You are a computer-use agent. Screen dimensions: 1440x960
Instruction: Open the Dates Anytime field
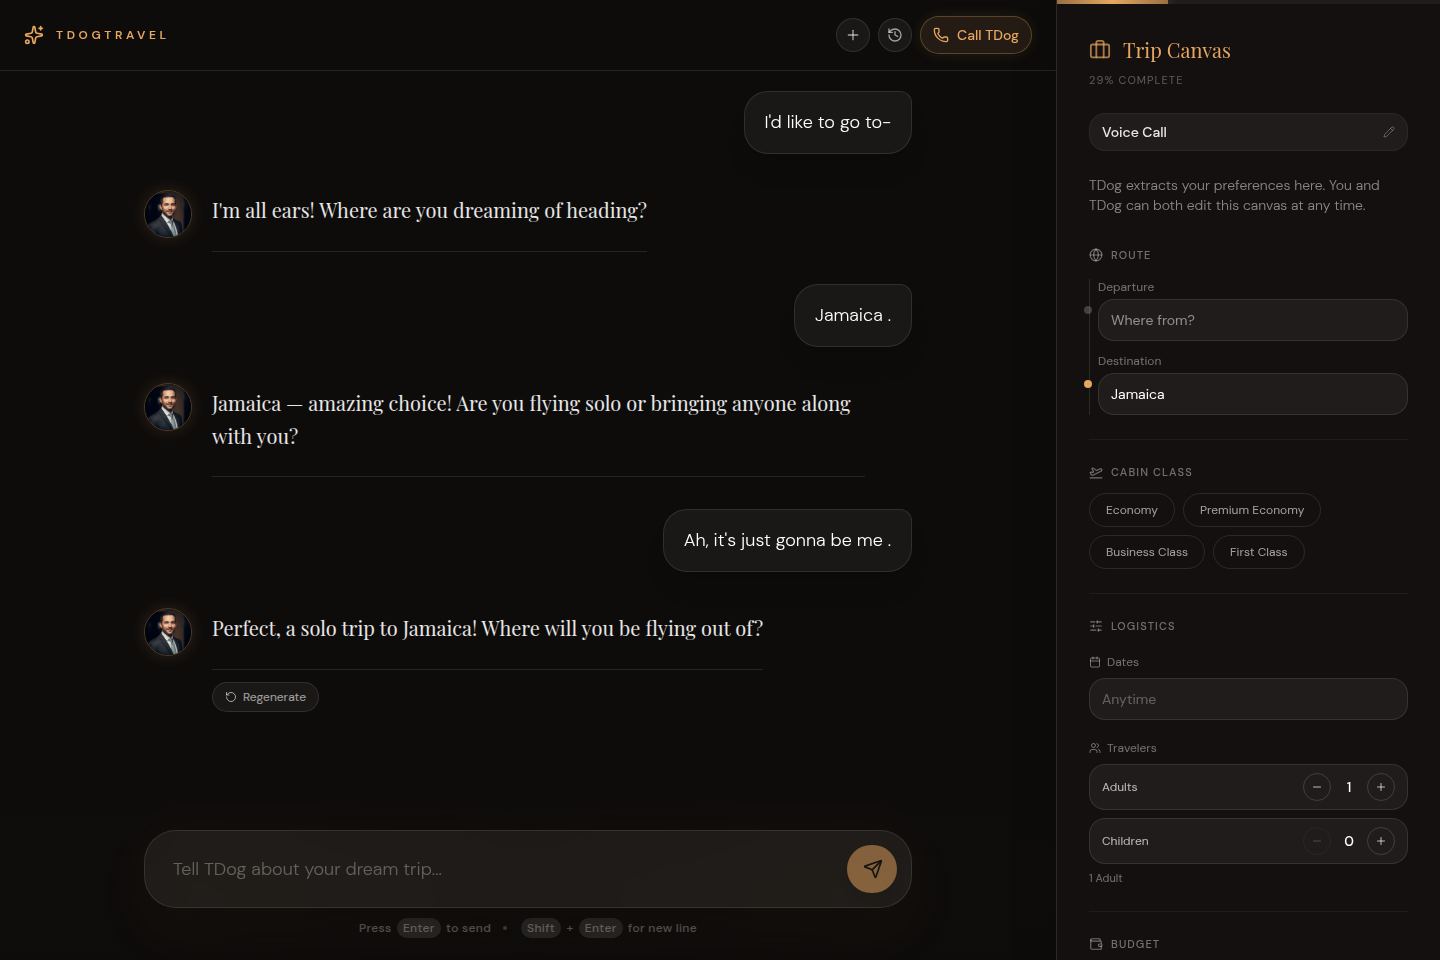click(1248, 699)
